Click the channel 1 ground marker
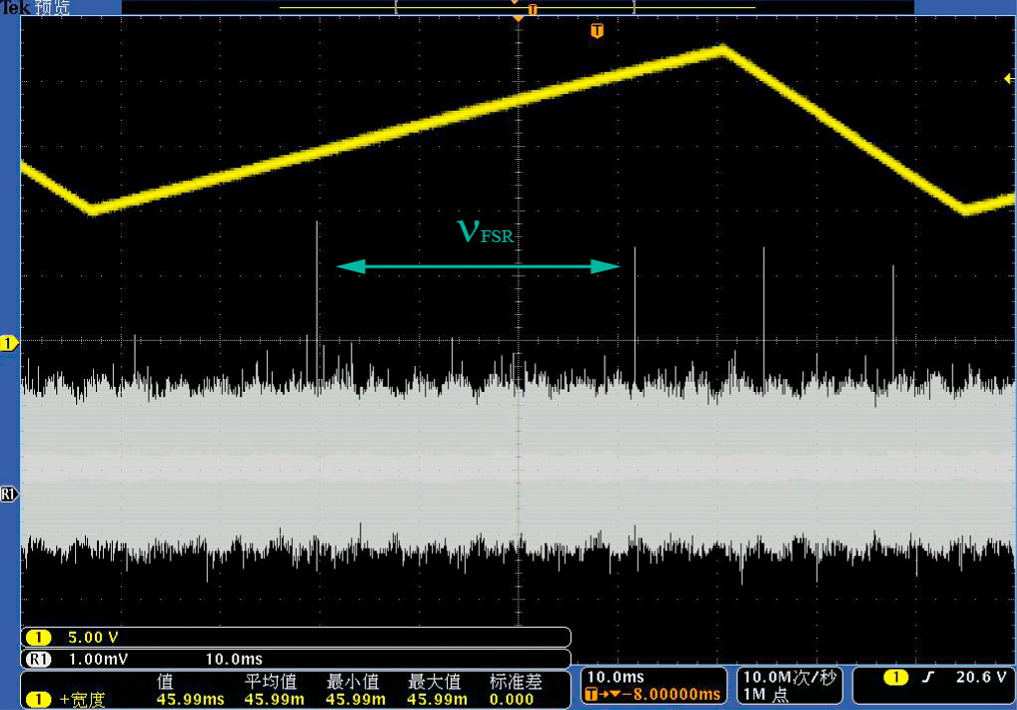 pyautogui.click(x=9, y=344)
